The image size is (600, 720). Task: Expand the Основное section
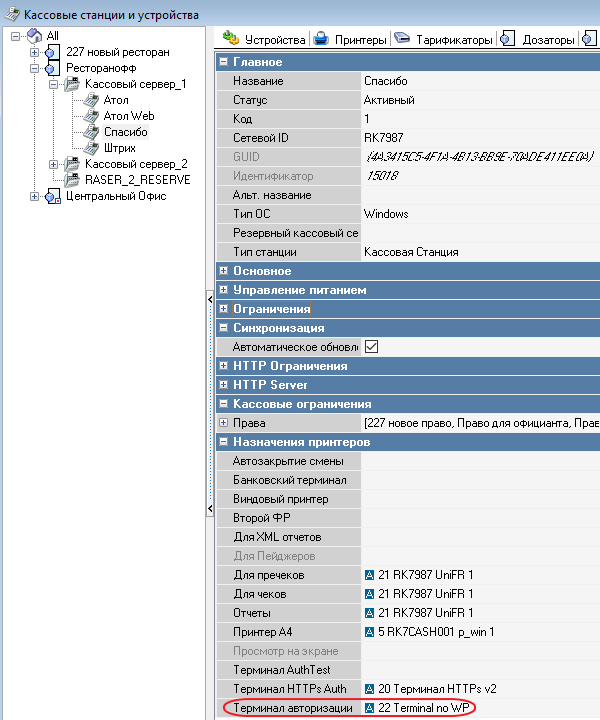(x=223, y=271)
